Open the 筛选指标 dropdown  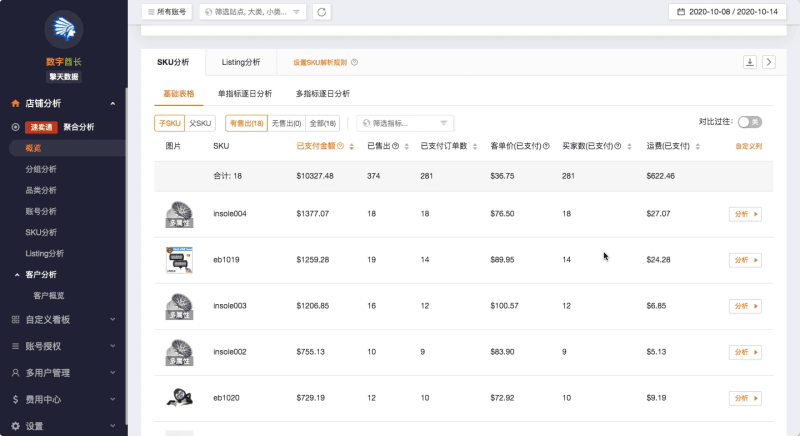coord(405,123)
